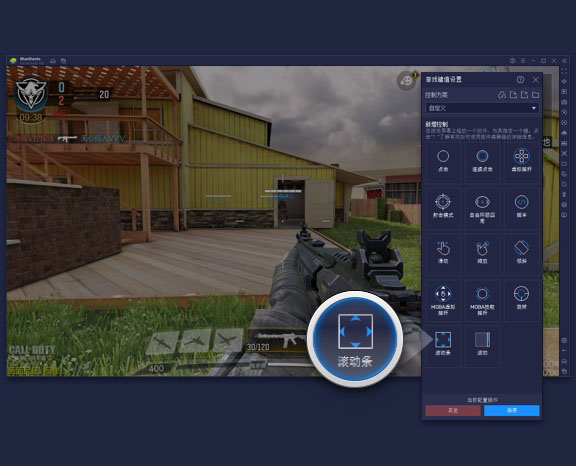Open the control scheme folder icon
The image size is (576, 466).
pos(535,95)
